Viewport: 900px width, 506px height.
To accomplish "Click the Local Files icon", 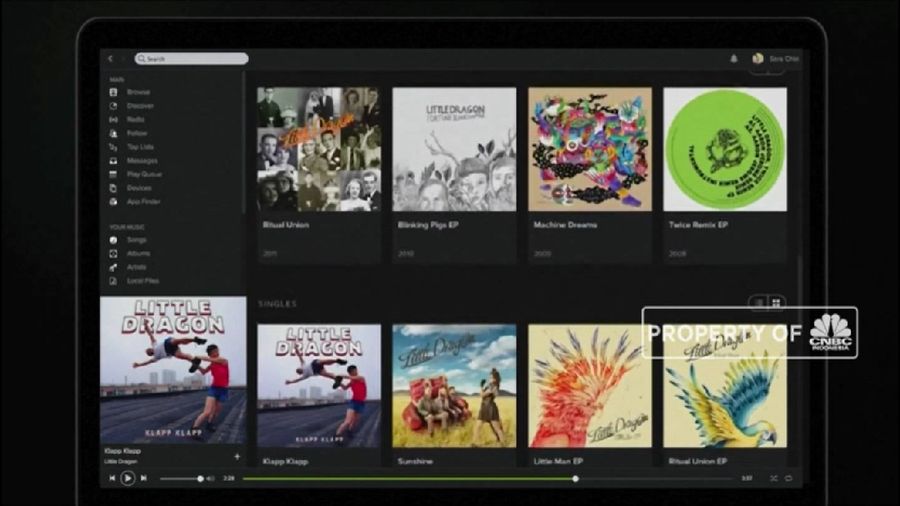I will 113,281.
